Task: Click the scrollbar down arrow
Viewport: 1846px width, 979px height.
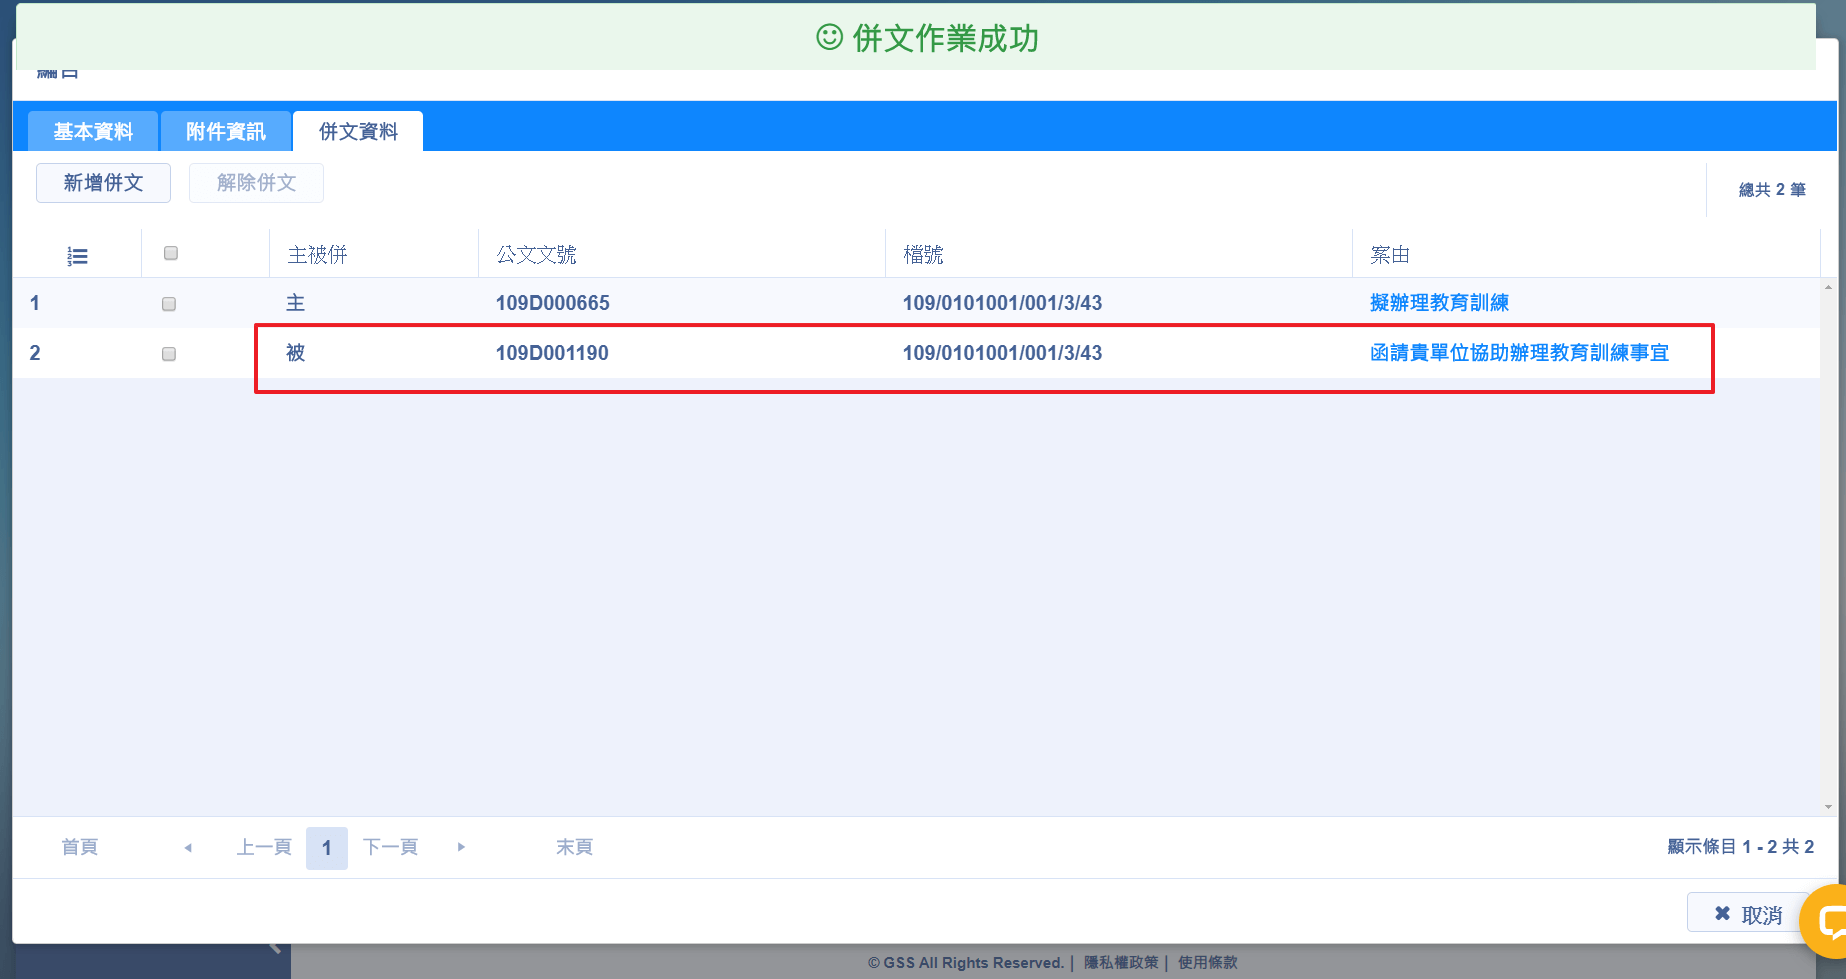Action: (x=1828, y=807)
